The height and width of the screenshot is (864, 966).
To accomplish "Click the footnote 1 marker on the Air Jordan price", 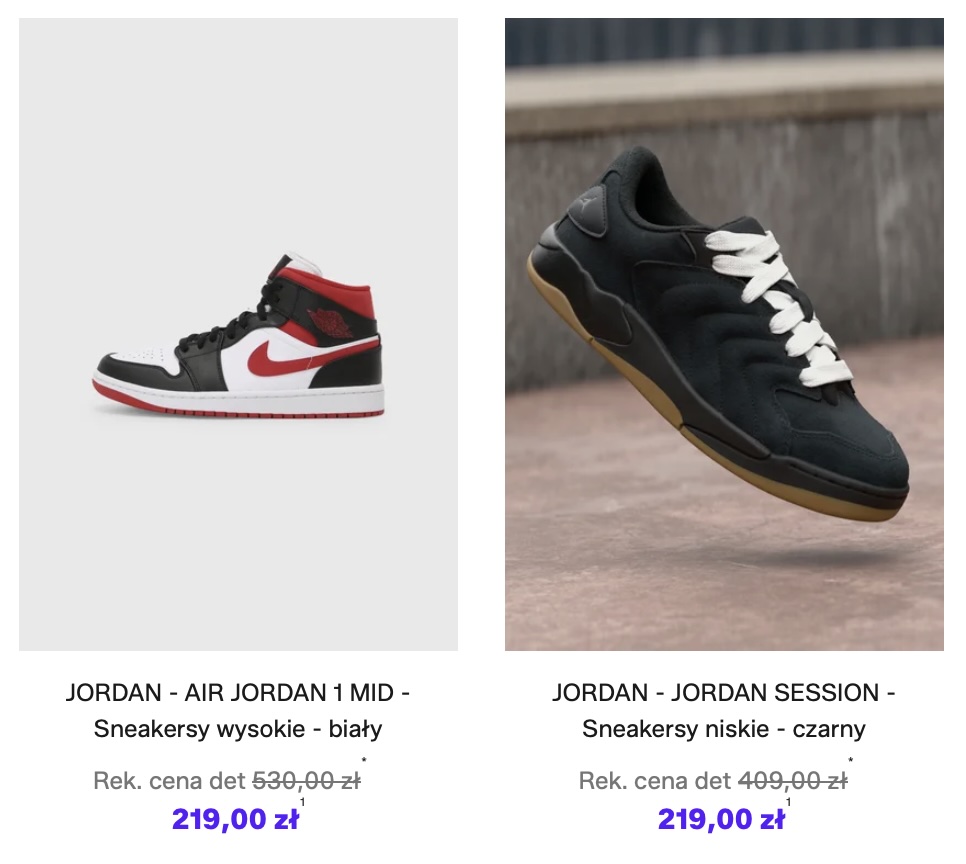I will point(302,802).
